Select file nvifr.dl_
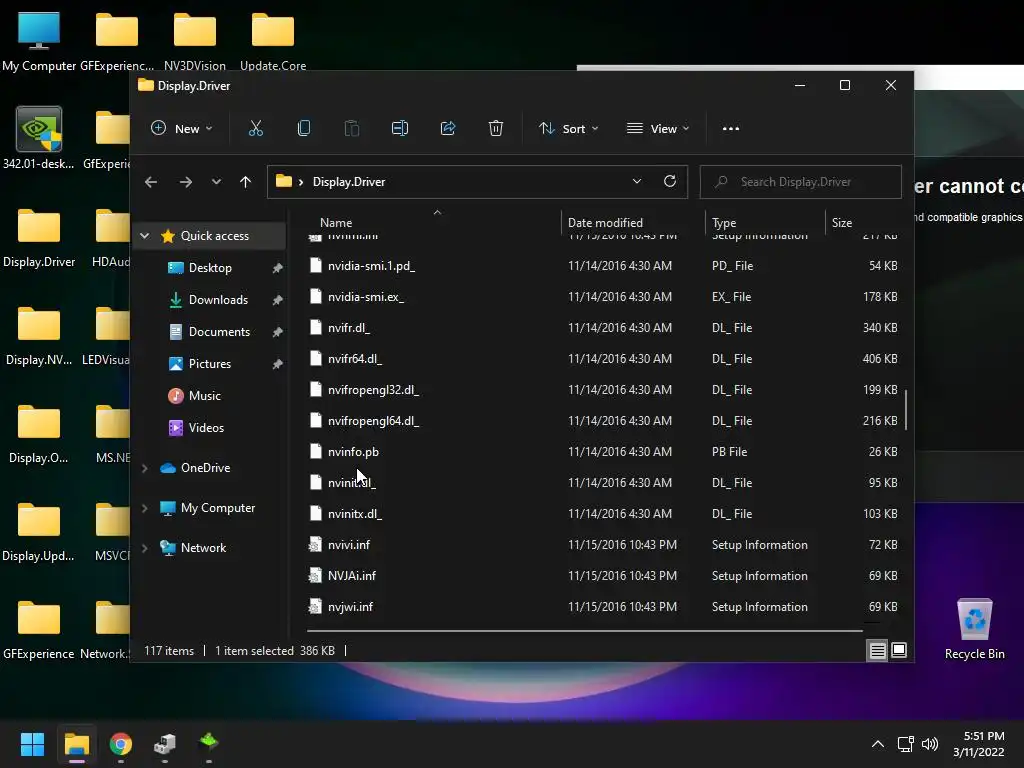The width and height of the screenshot is (1024, 768). (x=602, y=328)
